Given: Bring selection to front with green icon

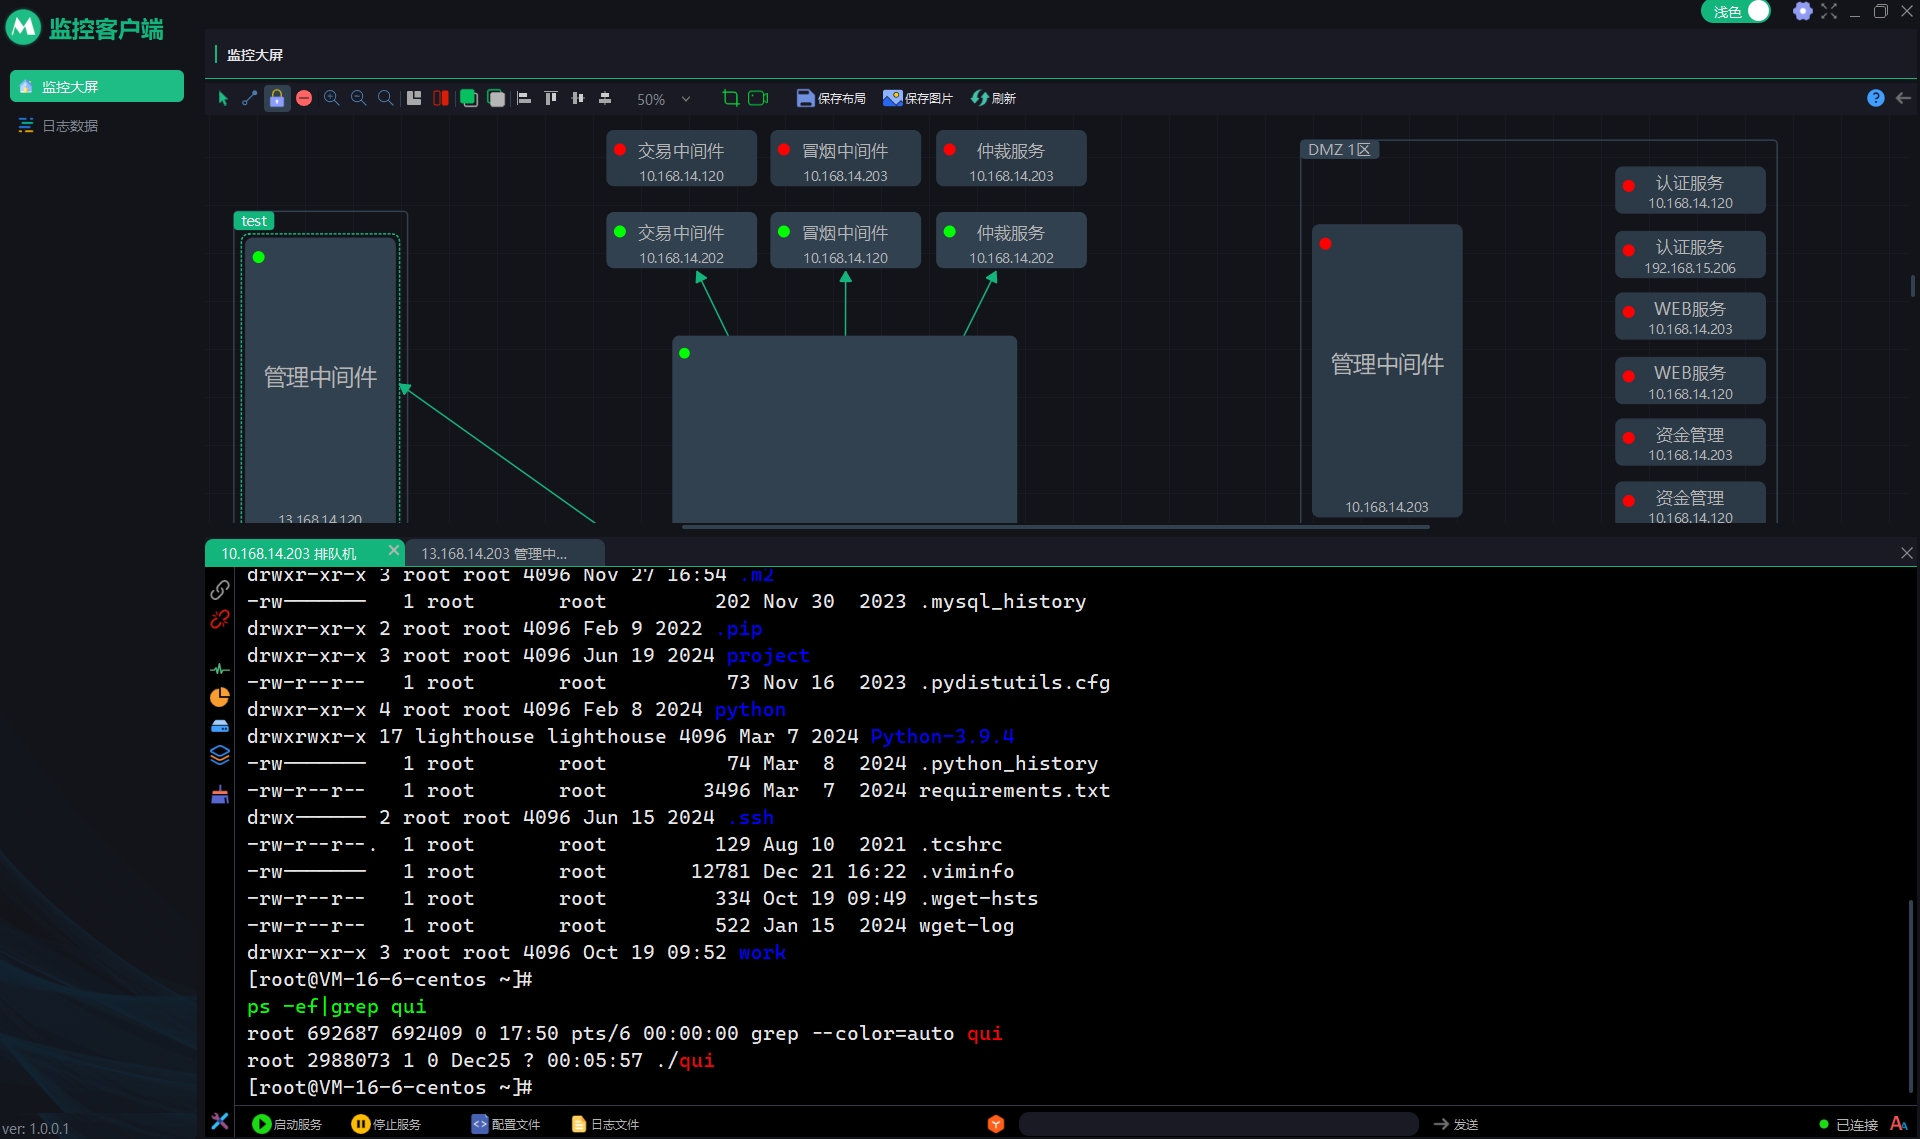Looking at the screenshot, I should [x=468, y=98].
